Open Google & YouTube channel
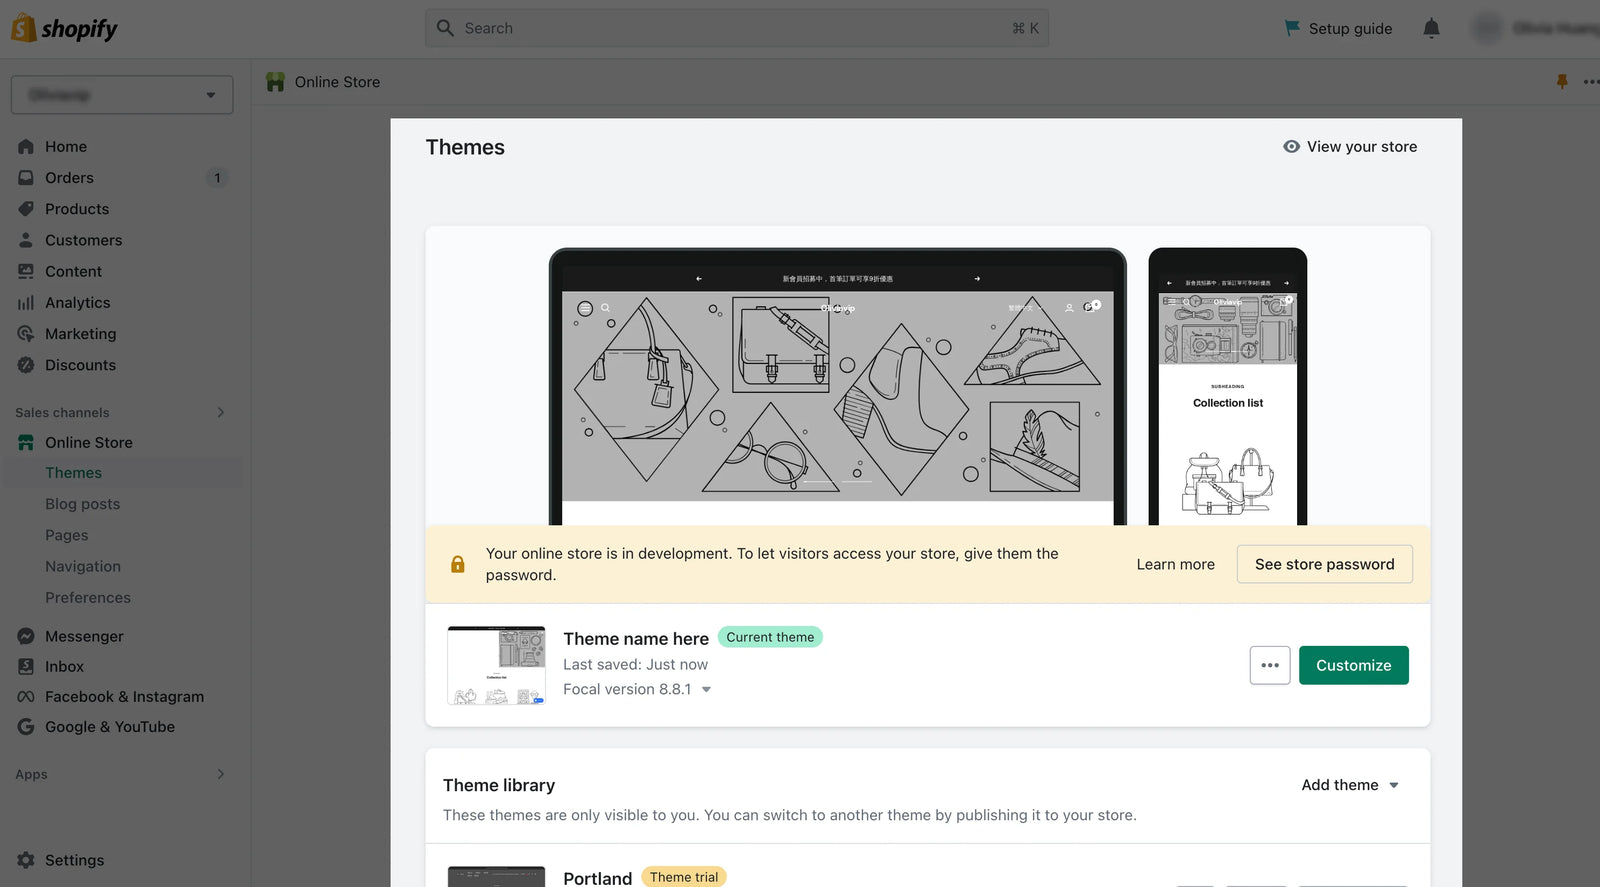The image size is (1600, 887). (x=109, y=727)
